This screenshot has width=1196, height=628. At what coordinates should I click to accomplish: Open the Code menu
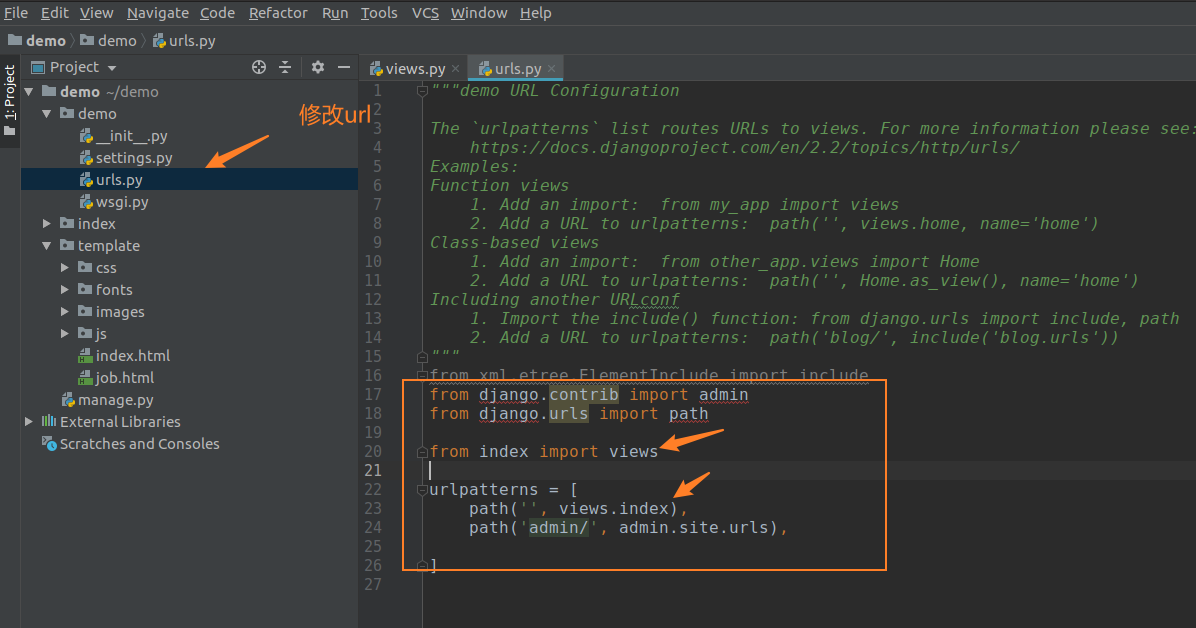217,13
